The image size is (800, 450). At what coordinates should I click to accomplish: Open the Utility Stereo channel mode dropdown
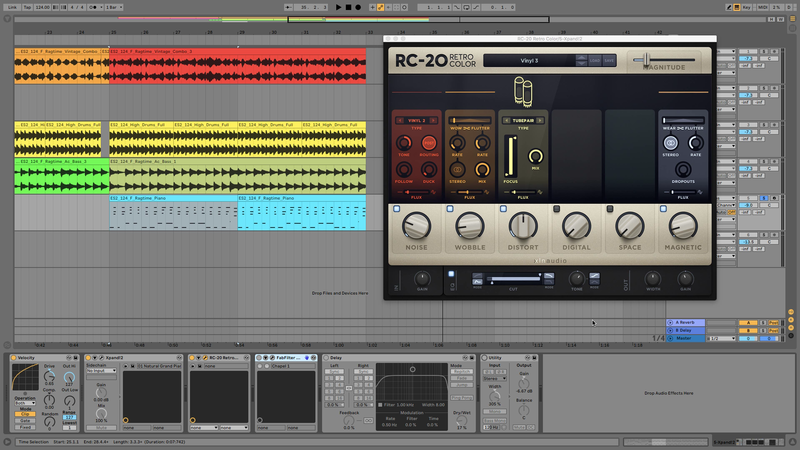coord(494,379)
